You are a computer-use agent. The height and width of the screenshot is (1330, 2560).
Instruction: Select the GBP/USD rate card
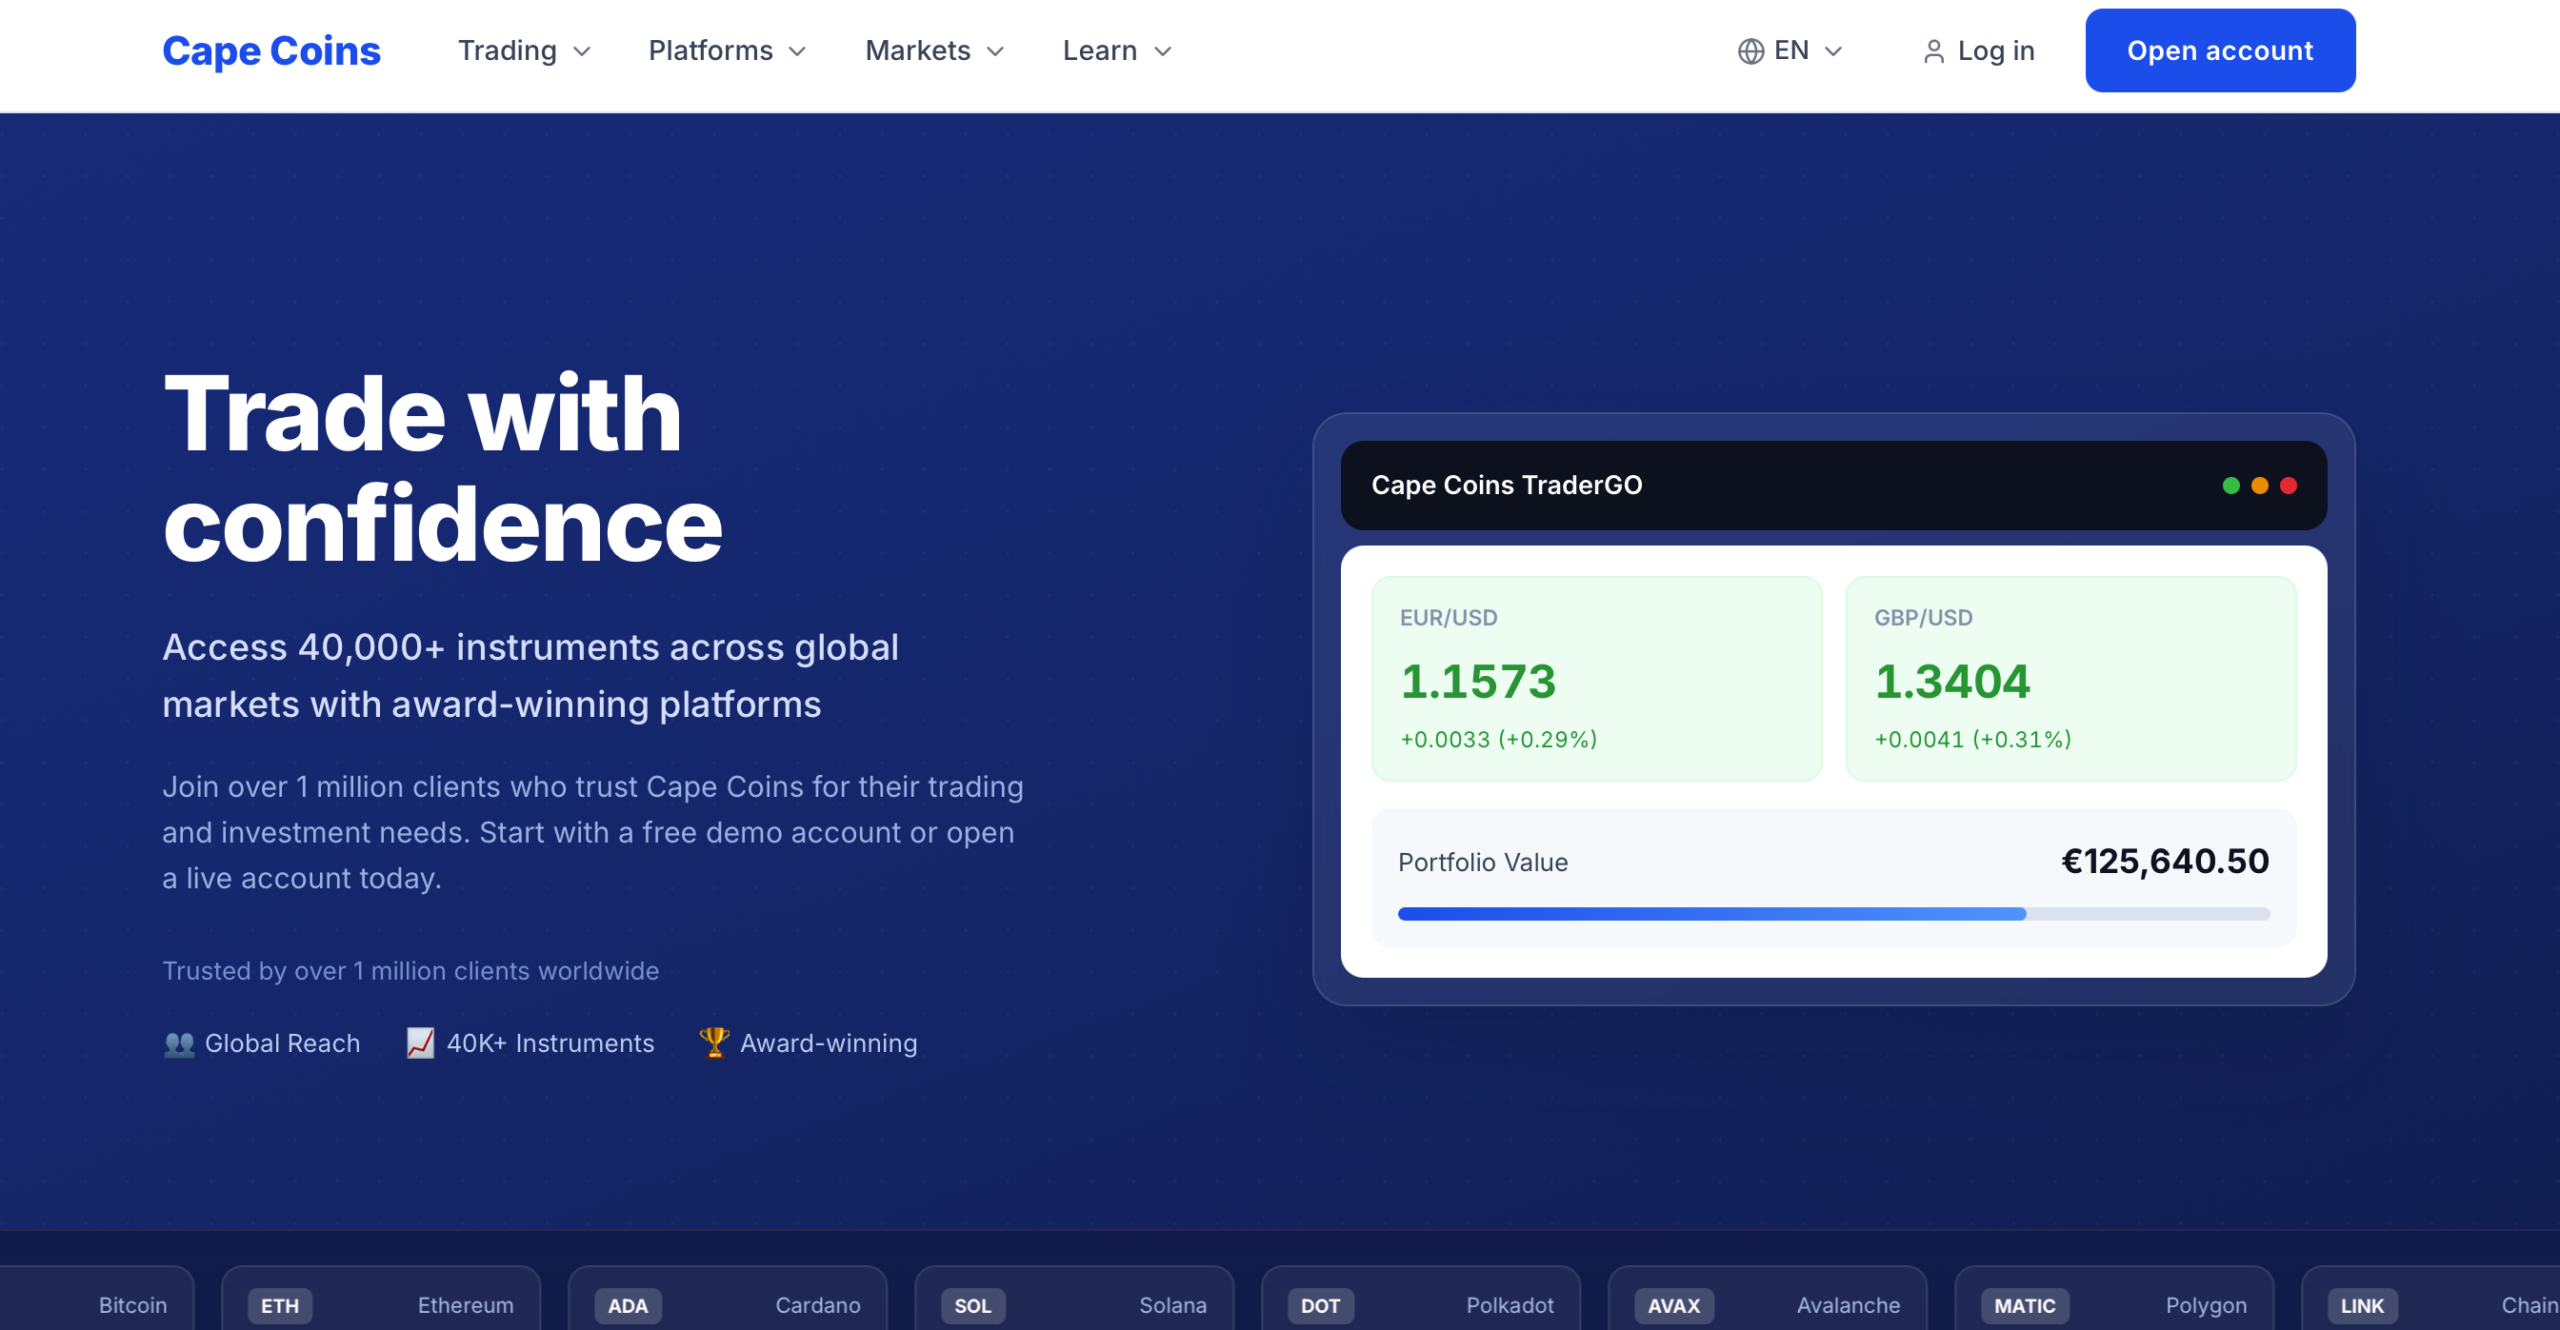(2070, 678)
